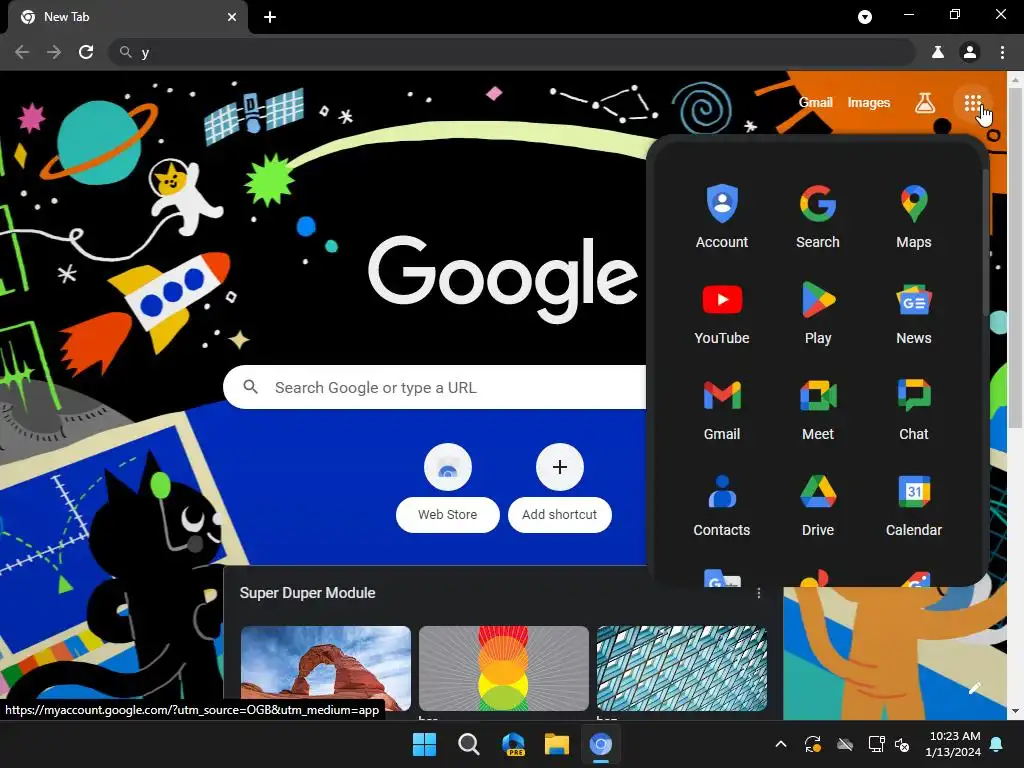This screenshot has height=768, width=1024.
Task: Open the colorful circles thumbnail
Action: click(x=504, y=668)
